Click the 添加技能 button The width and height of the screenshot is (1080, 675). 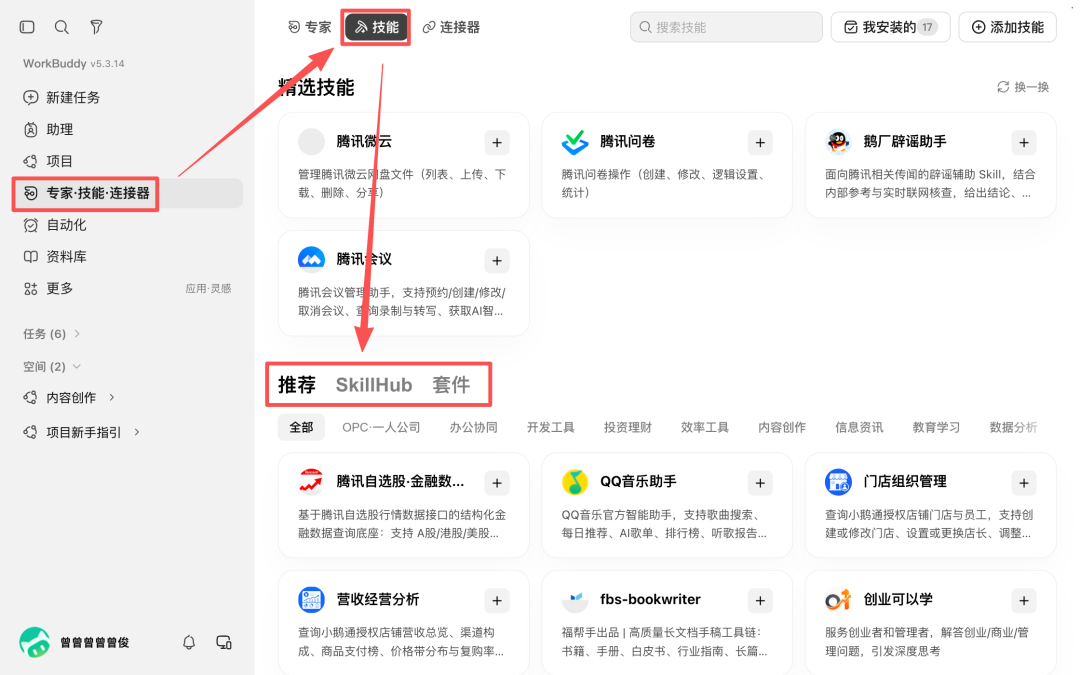coord(1007,27)
